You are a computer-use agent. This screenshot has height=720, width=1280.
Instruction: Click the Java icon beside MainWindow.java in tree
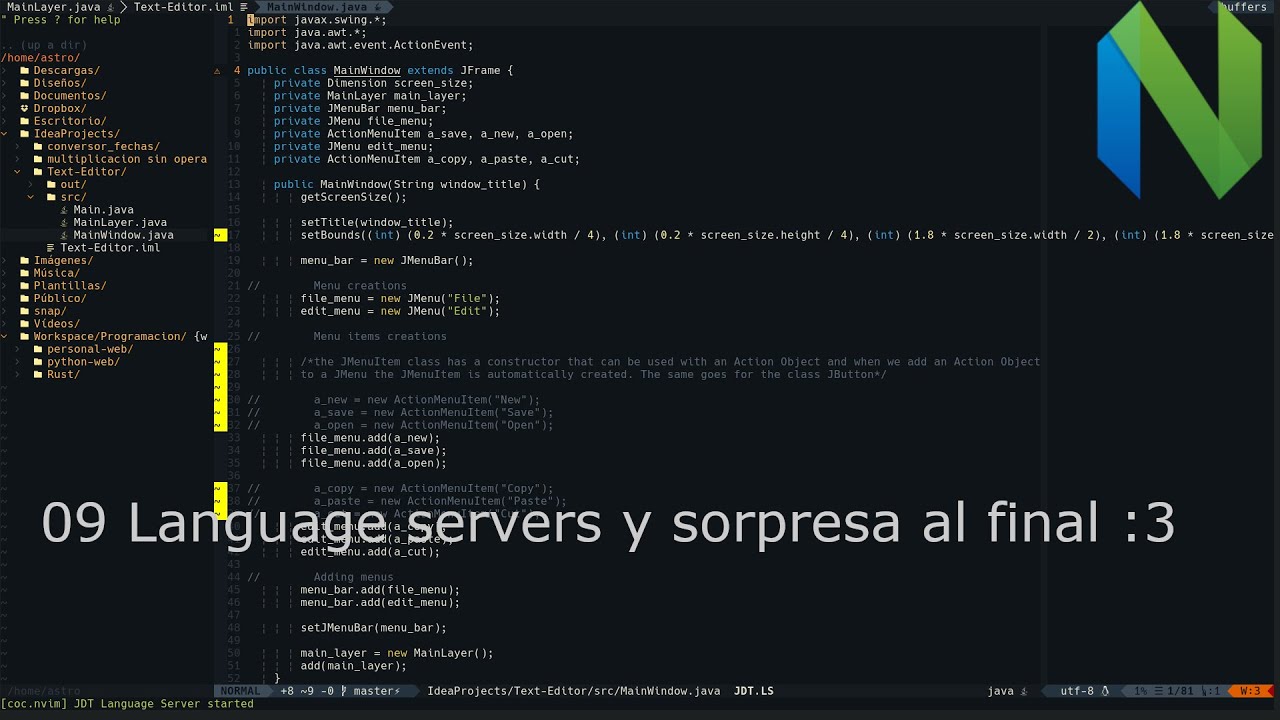point(64,235)
